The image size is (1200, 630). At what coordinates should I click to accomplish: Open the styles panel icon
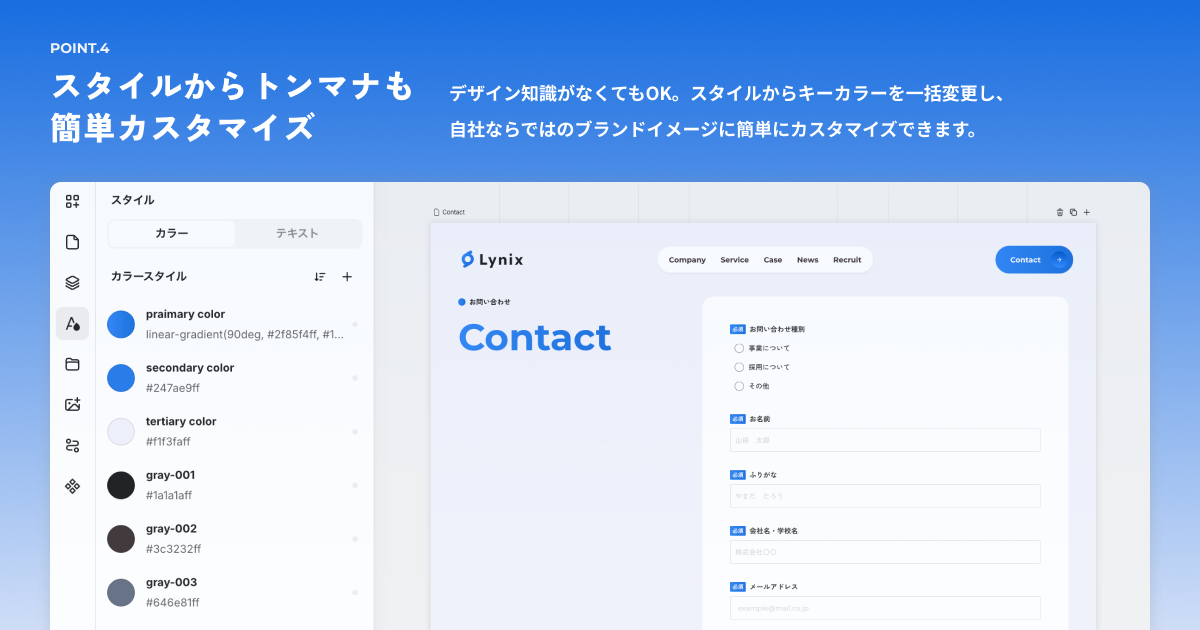[x=72, y=323]
